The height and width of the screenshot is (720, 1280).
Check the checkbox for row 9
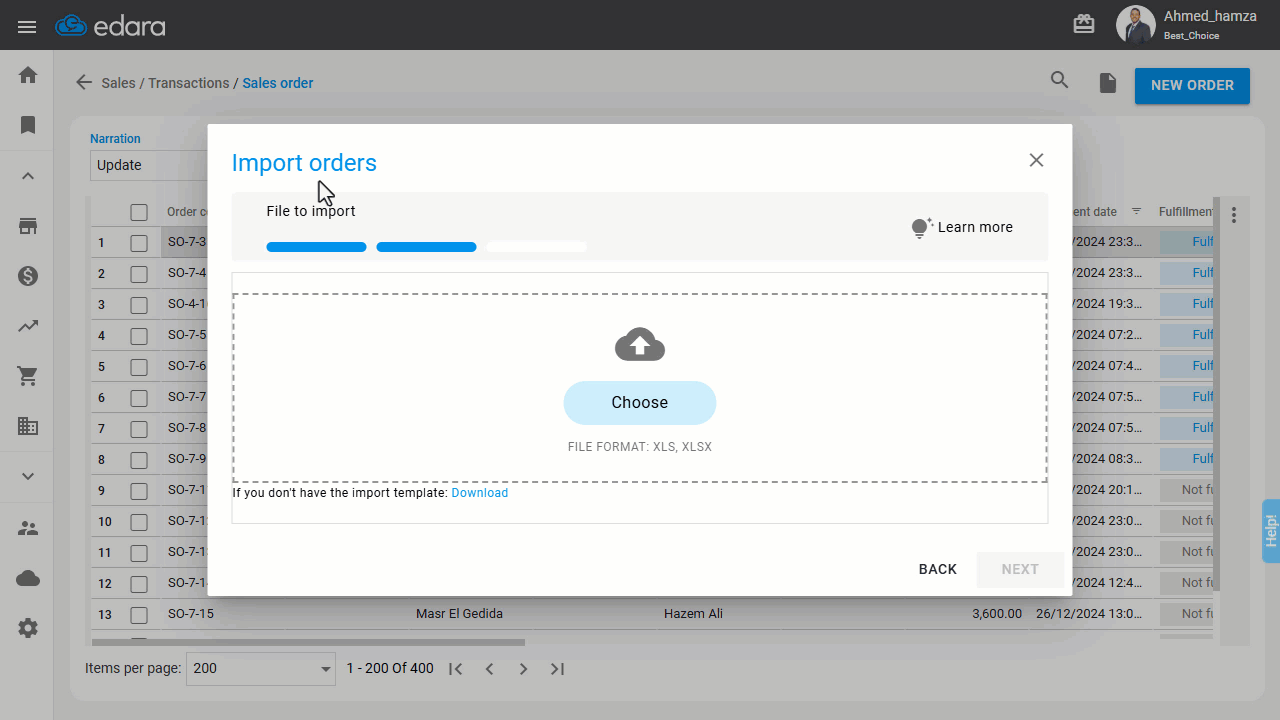[x=139, y=491]
